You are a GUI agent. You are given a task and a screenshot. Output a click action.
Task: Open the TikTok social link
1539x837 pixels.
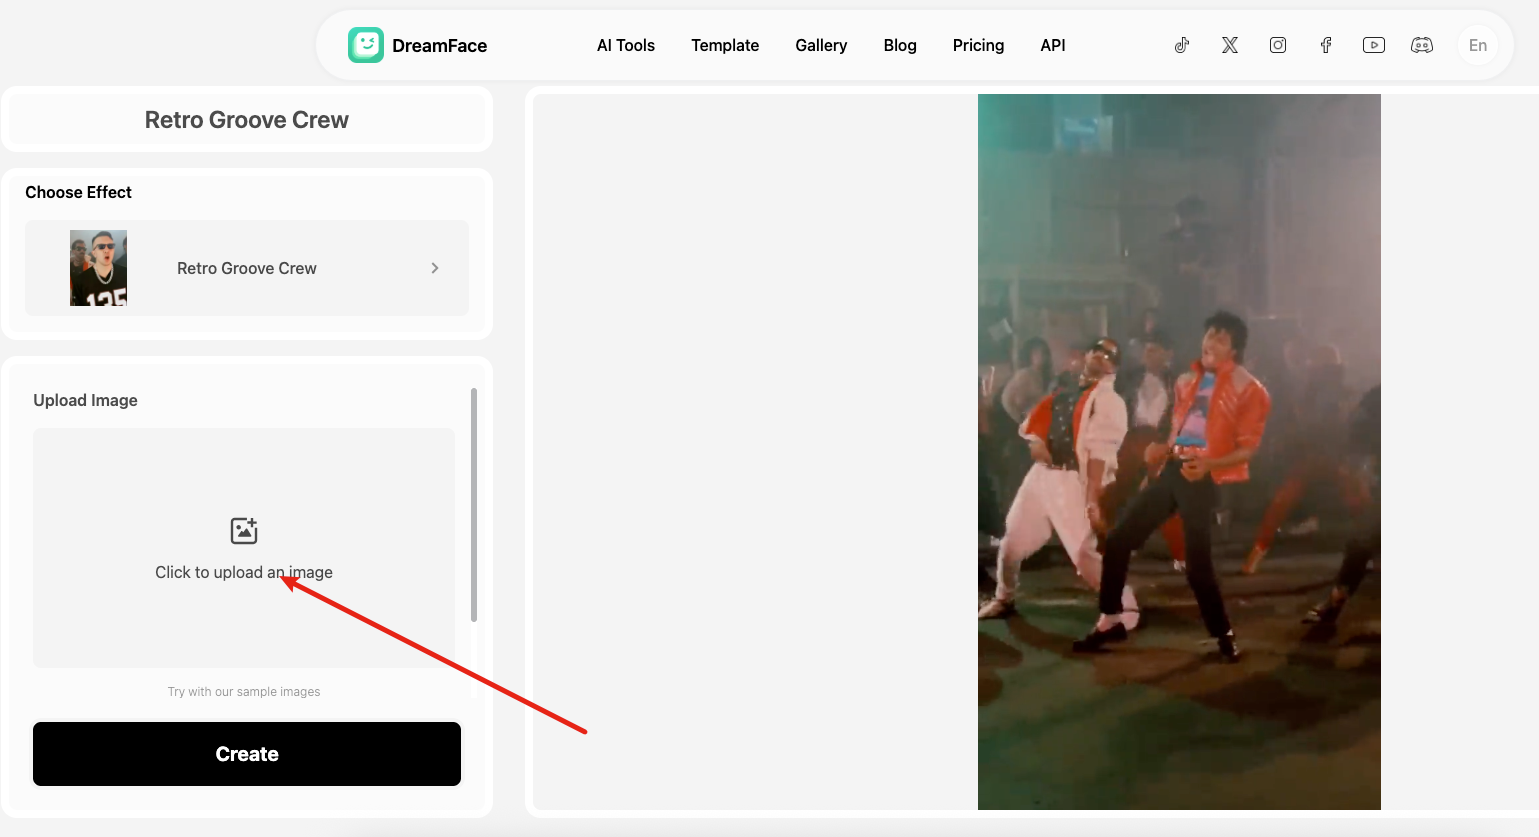[1182, 45]
